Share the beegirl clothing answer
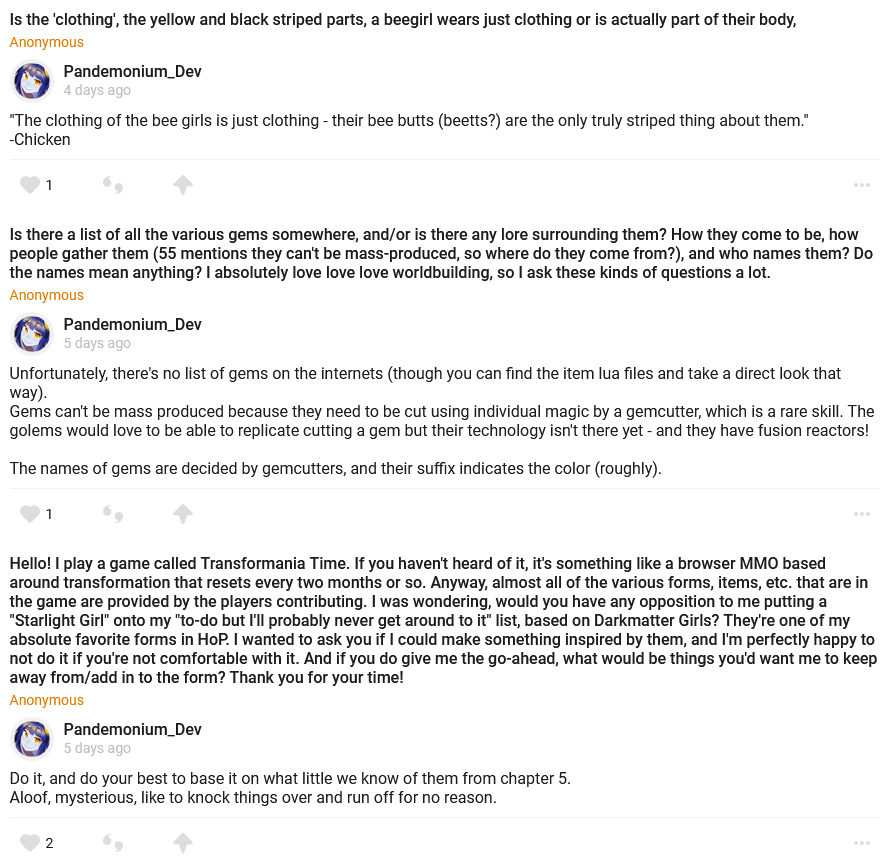Viewport: 890px width, 863px height. 182,185
